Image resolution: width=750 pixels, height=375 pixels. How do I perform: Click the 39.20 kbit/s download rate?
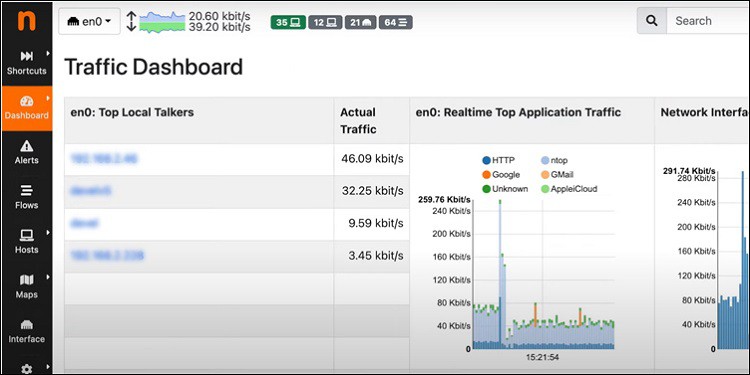click(x=220, y=27)
